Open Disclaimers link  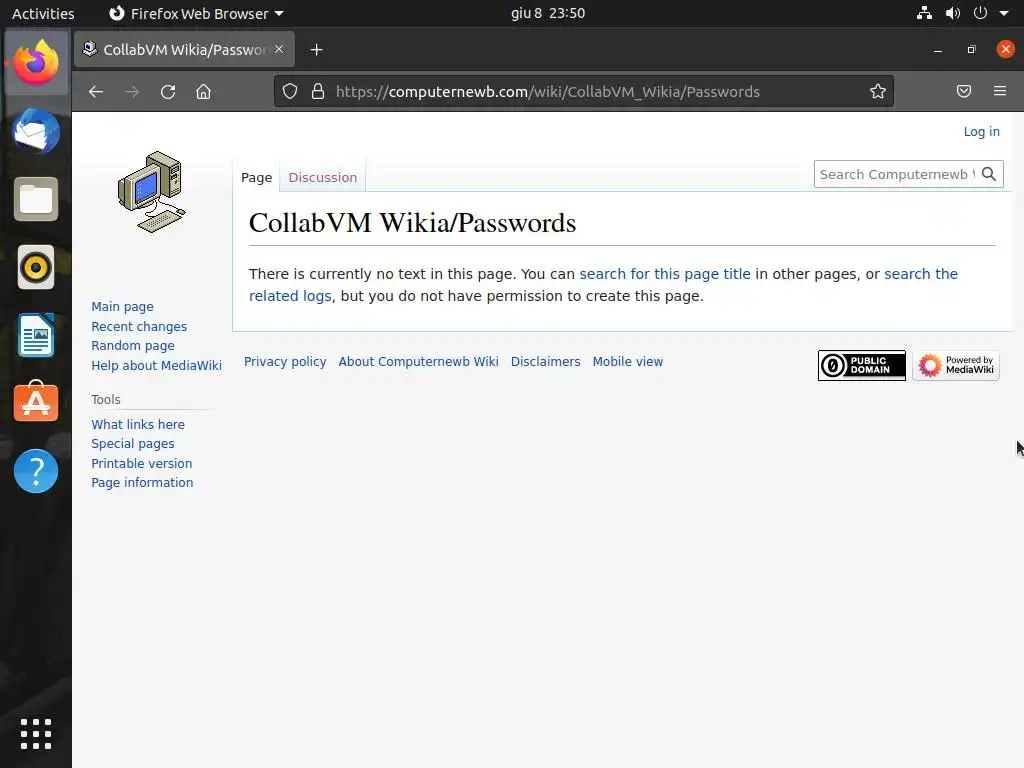pyautogui.click(x=545, y=361)
